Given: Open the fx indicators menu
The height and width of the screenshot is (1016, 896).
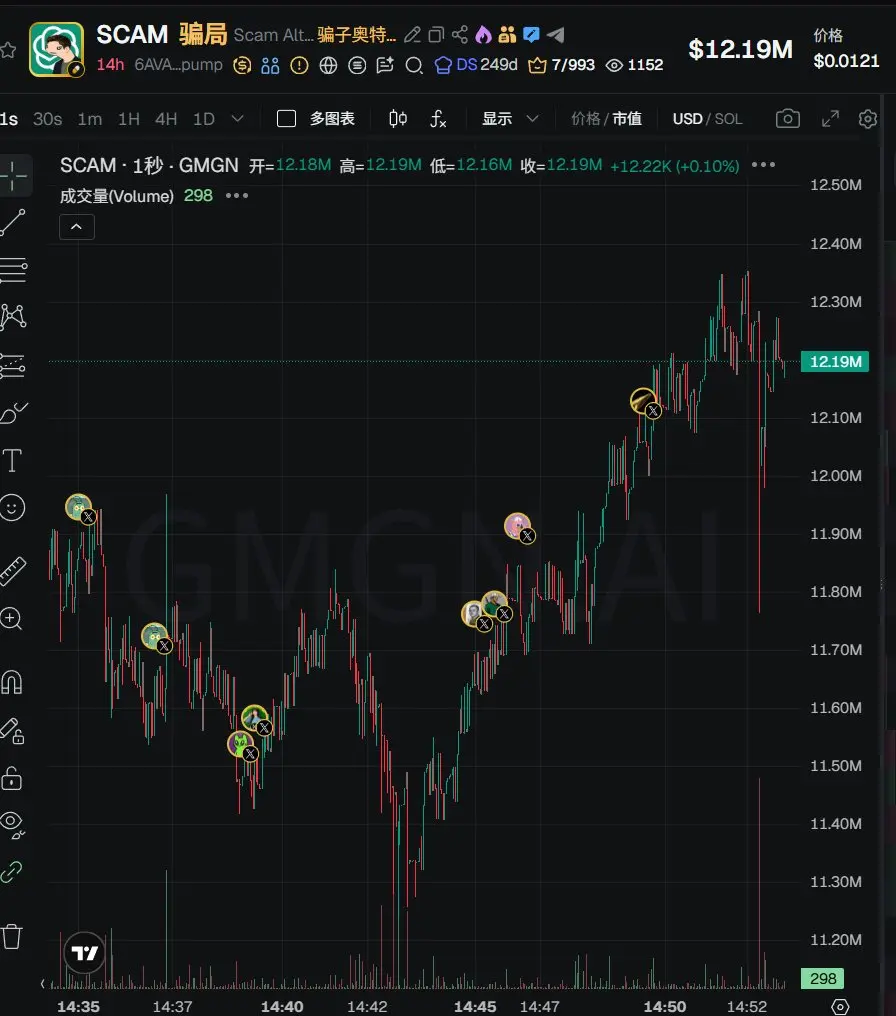Looking at the screenshot, I should pyautogui.click(x=438, y=119).
